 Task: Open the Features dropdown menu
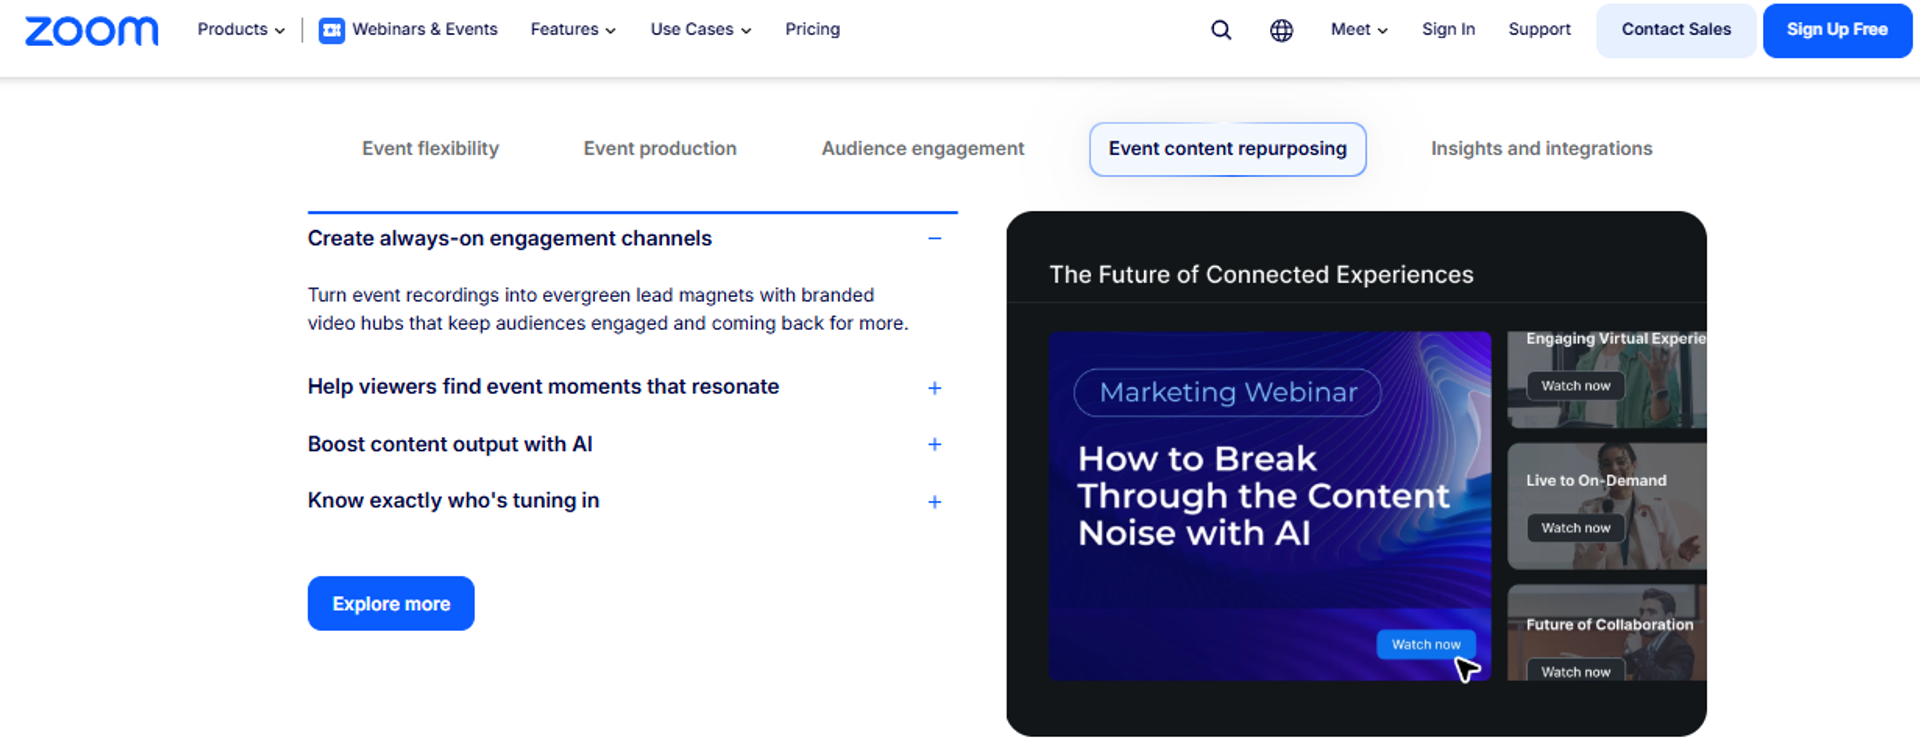(573, 30)
